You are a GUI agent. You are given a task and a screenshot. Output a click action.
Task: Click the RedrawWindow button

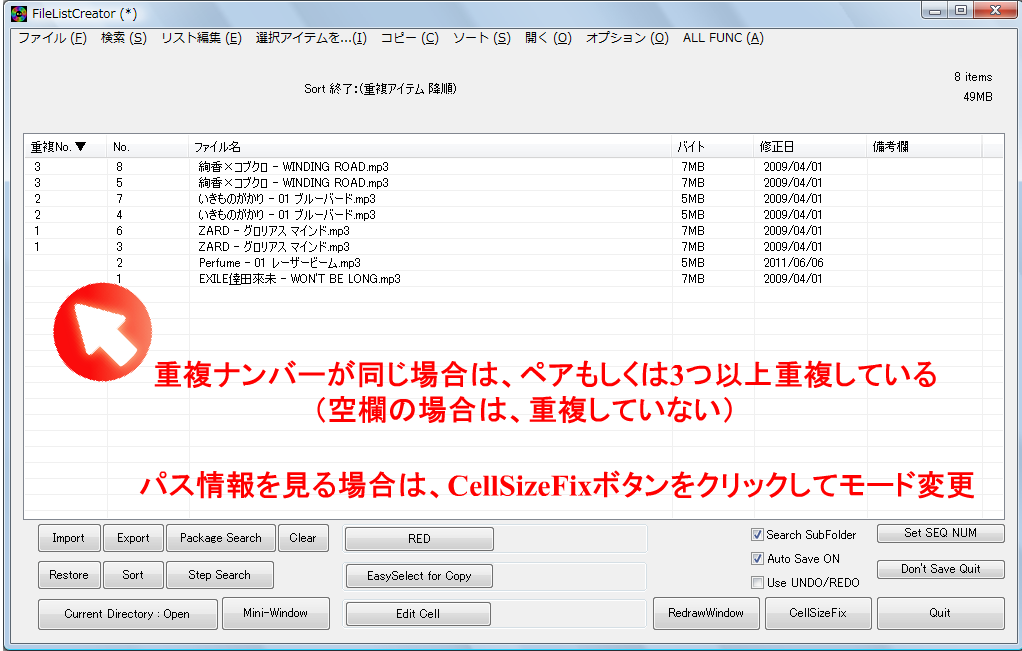coord(706,613)
